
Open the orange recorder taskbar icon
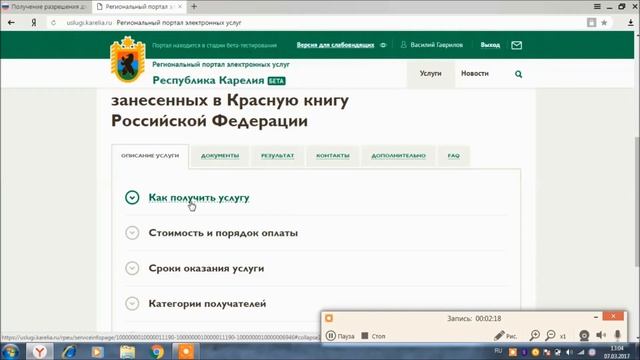[x=186, y=352]
